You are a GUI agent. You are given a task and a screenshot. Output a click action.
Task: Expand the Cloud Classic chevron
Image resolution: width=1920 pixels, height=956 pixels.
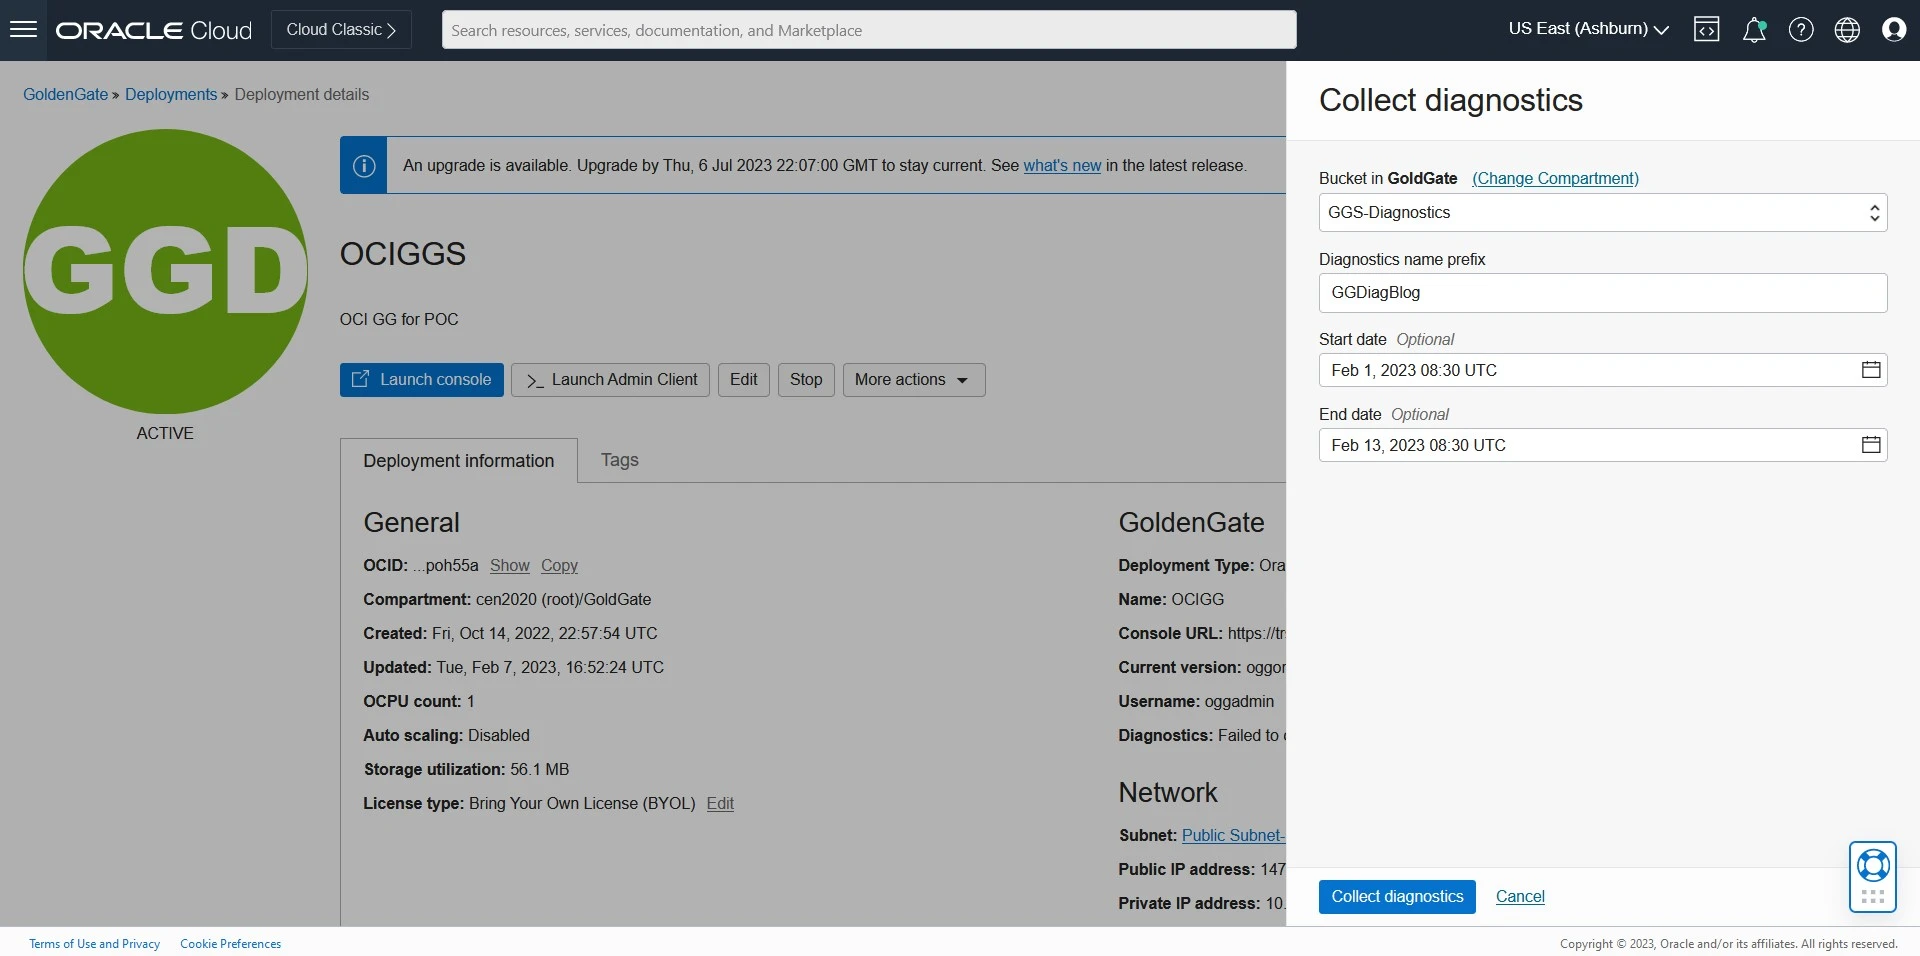pyautogui.click(x=391, y=30)
